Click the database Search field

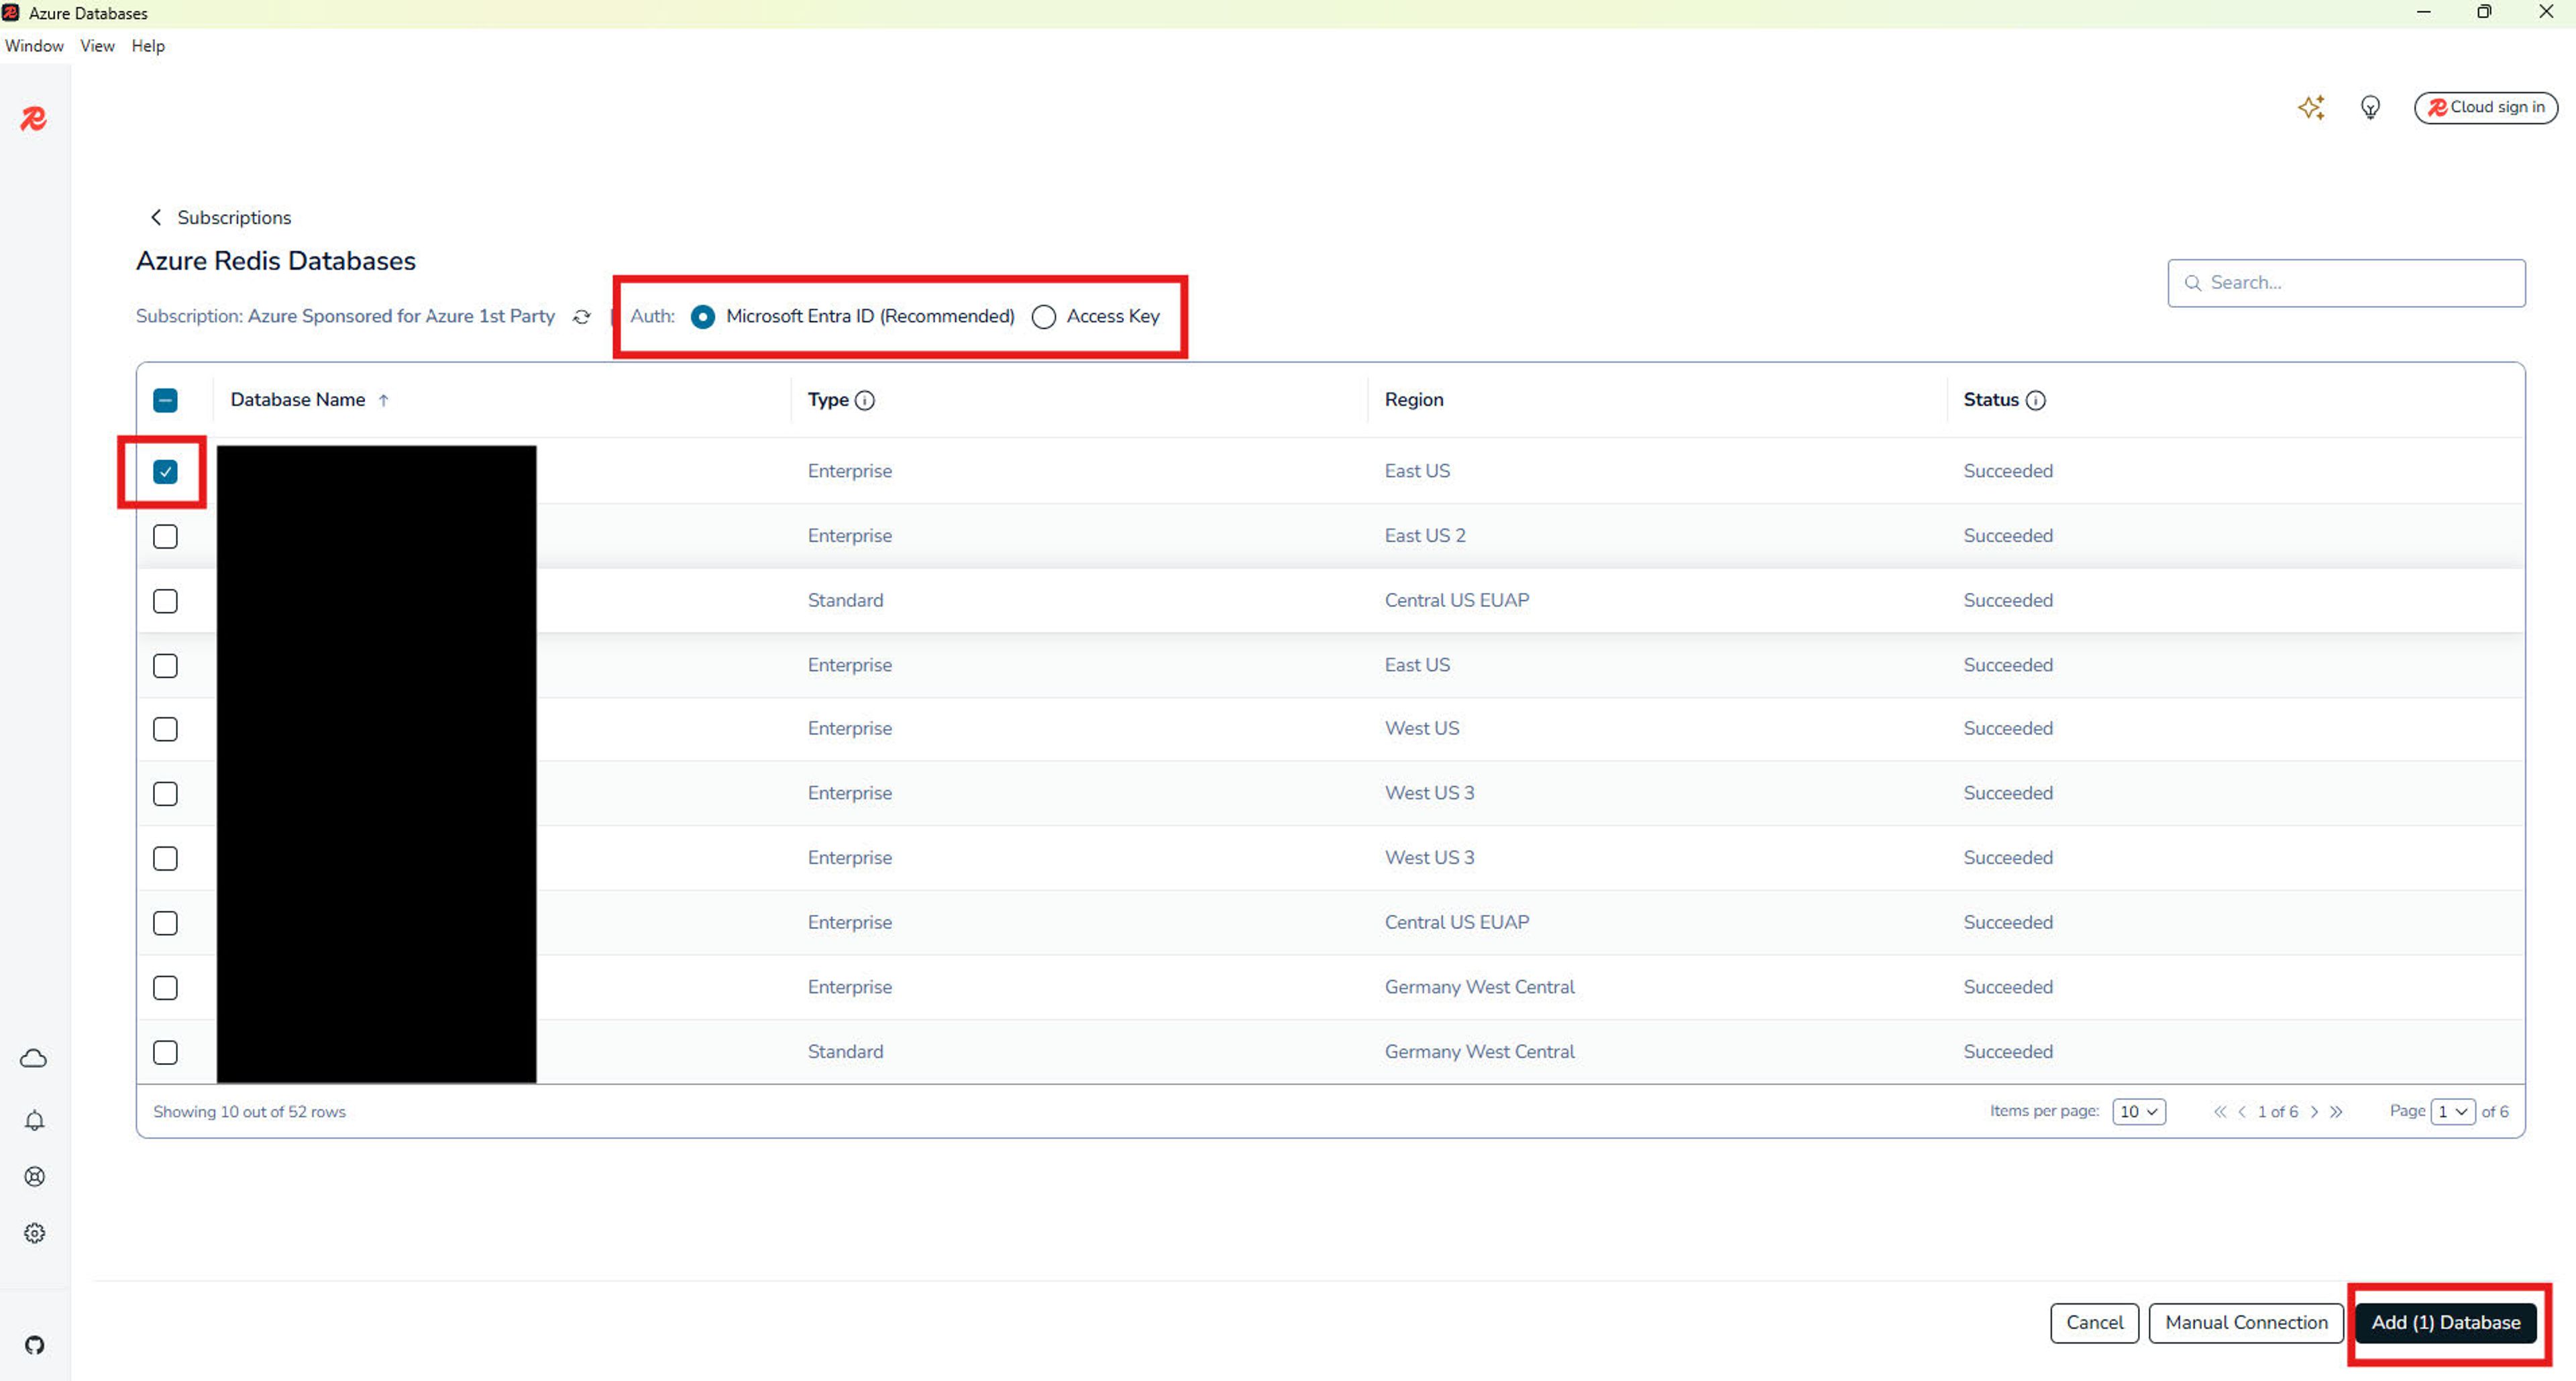pyautogui.click(x=2346, y=283)
